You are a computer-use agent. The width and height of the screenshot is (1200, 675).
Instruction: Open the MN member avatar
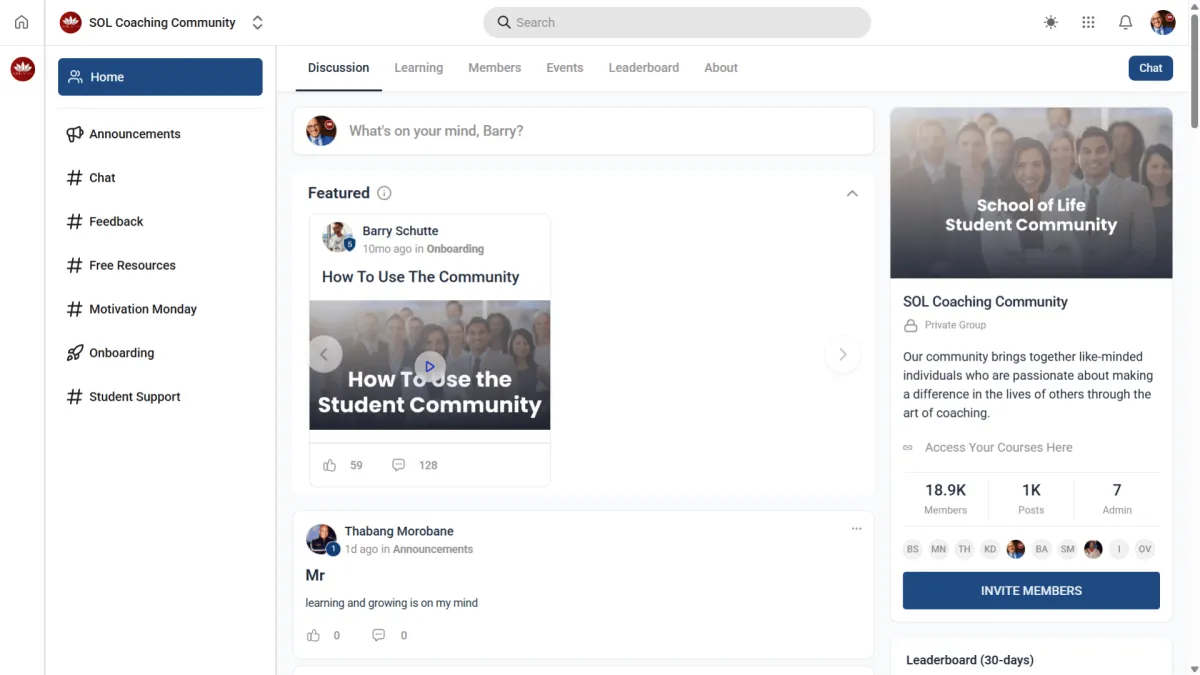(x=938, y=549)
